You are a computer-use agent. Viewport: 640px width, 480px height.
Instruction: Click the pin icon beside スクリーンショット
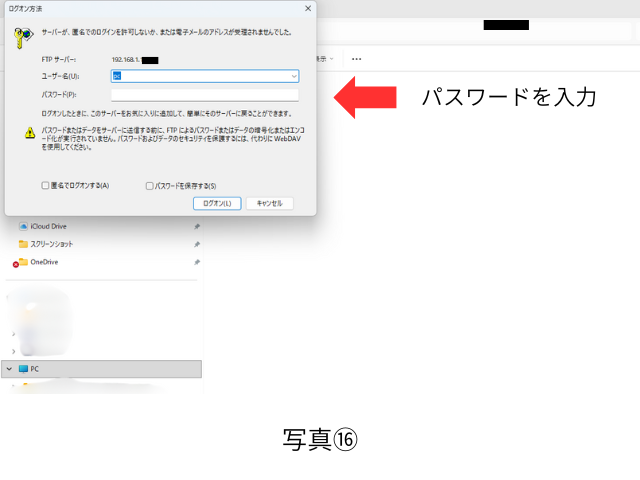(x=197, y=244)
